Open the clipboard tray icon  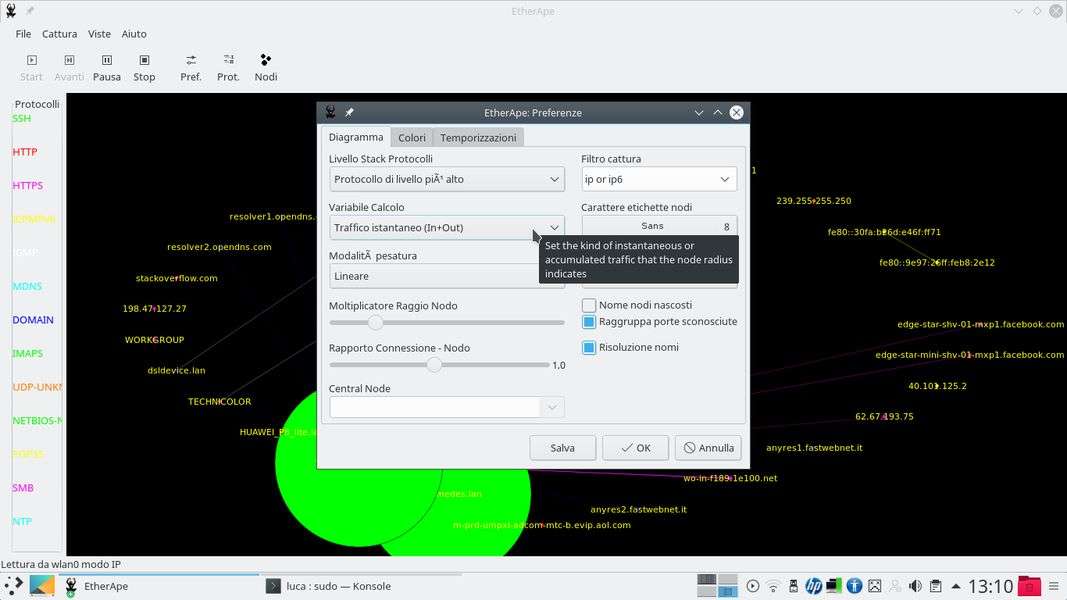click(x=935, y=586)
